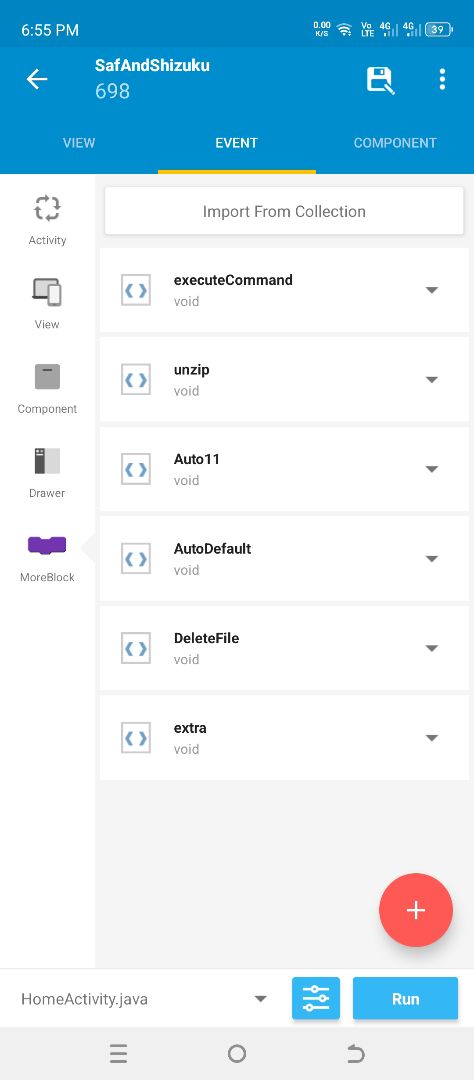Open the HomeActivity.java file dropdown
This screenshot has width=474, height=1080.
click(x=144, y=999)
